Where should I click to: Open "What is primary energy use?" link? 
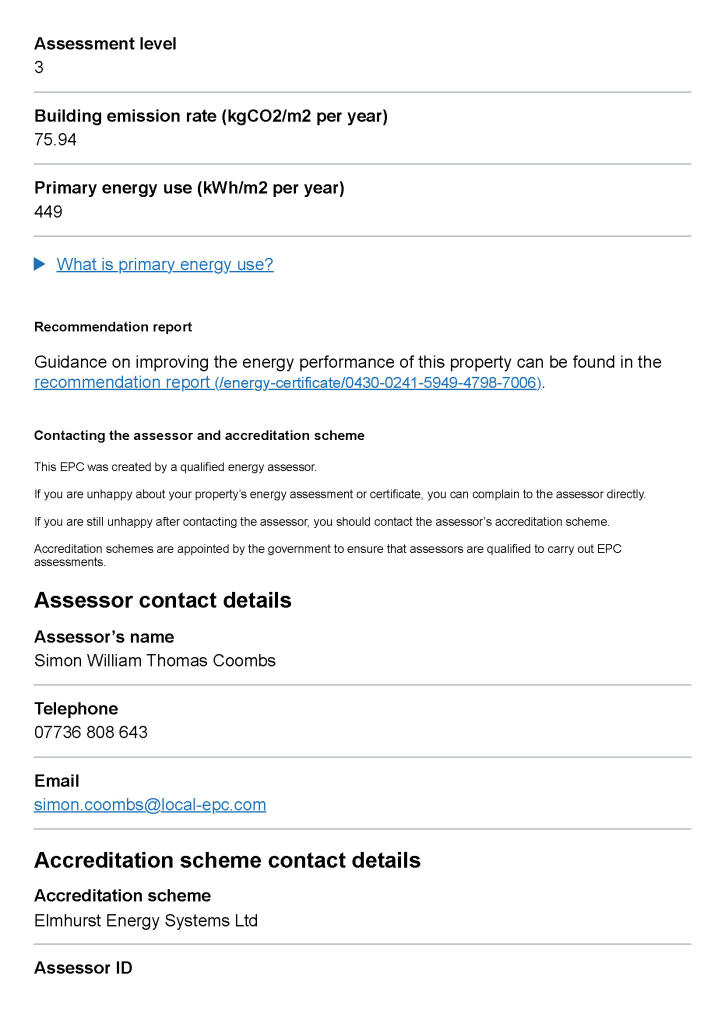(165, 264)
